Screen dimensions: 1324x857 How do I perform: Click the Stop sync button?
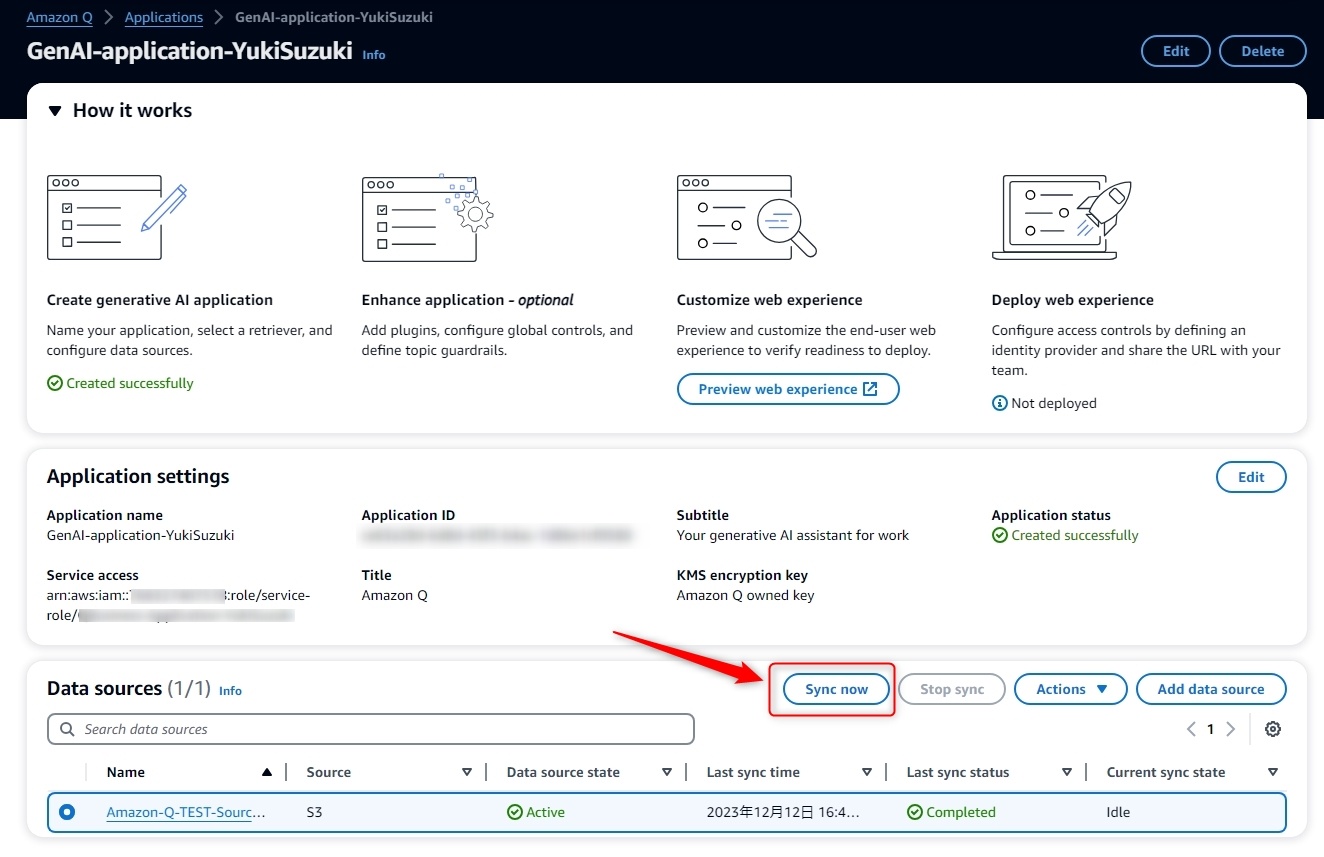point(952,689)
